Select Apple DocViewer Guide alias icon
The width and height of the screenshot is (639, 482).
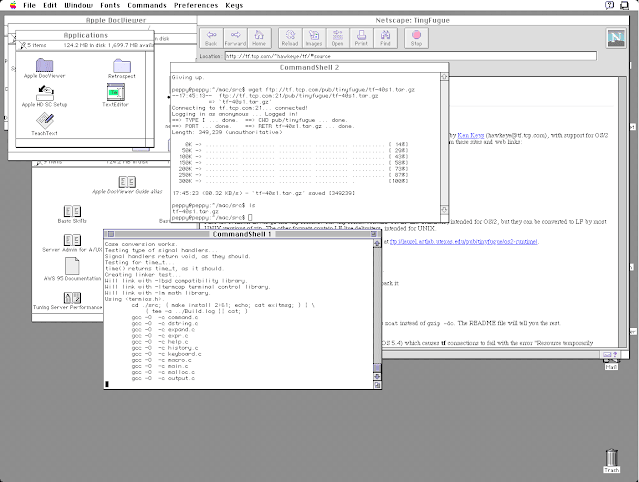[127, 182]
